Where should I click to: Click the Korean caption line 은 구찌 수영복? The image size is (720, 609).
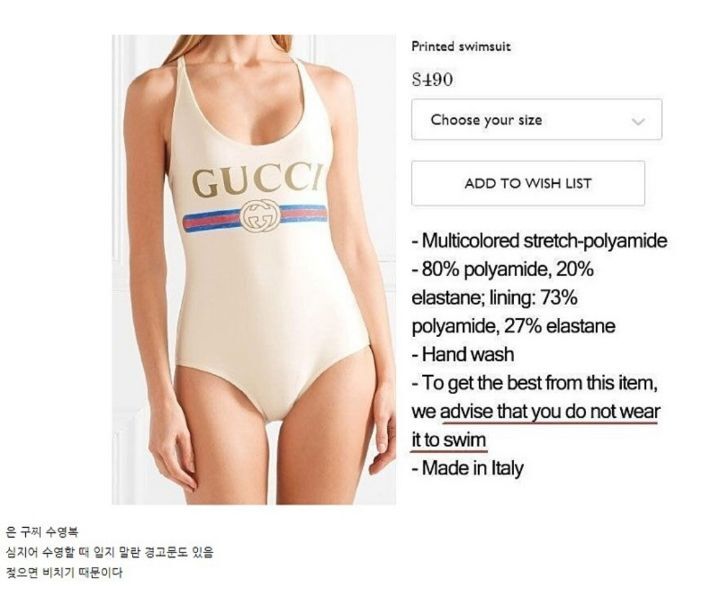tap(42, 532)
